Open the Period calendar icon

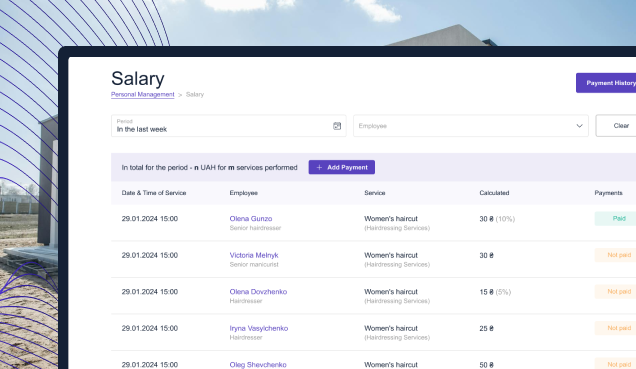click(x=337, y=126)
